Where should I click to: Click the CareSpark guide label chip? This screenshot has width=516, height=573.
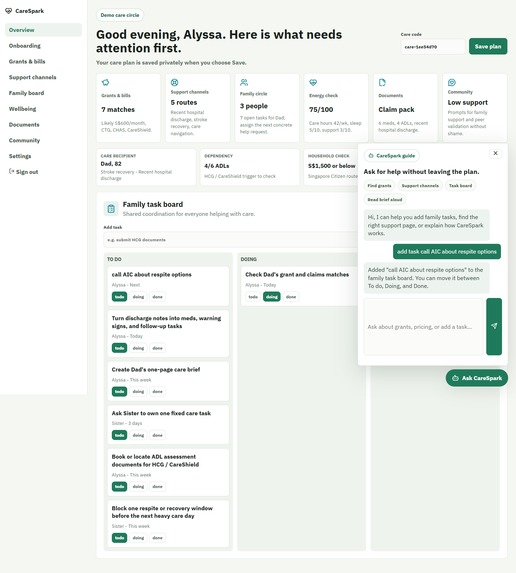[391, 156]
